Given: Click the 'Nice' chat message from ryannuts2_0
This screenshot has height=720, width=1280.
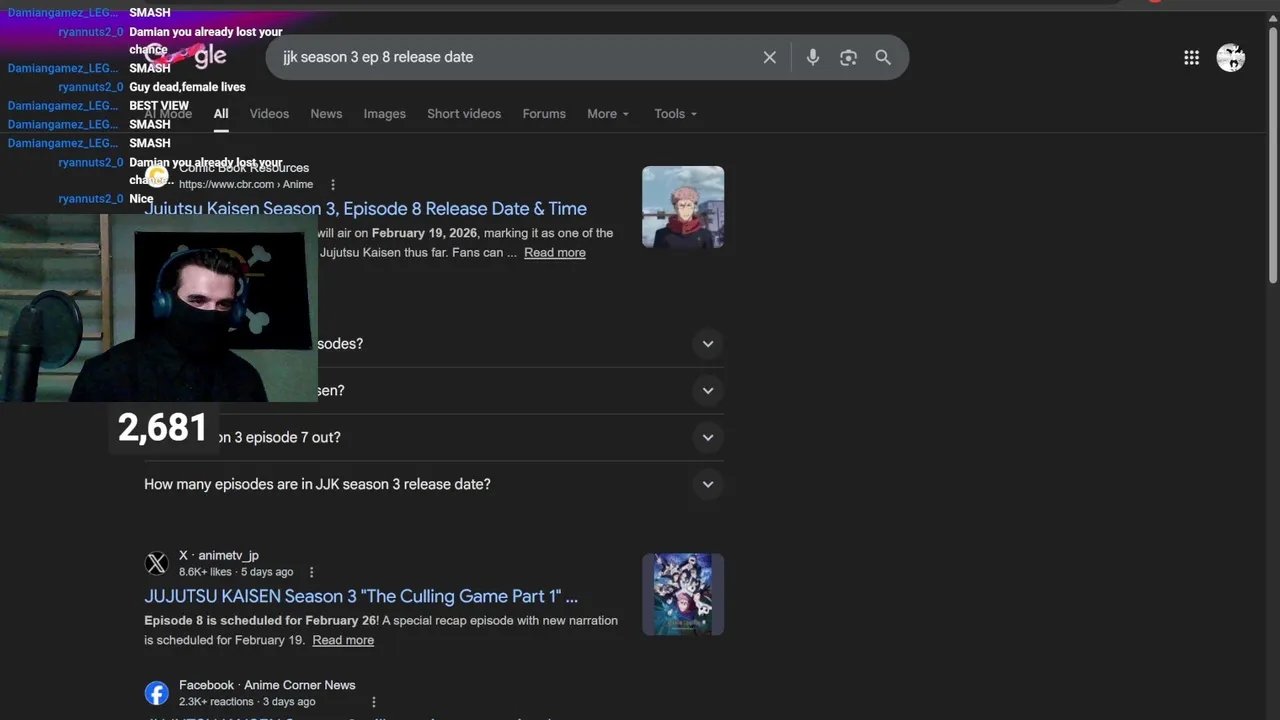Looking at the screenshot, I should 141,199.
